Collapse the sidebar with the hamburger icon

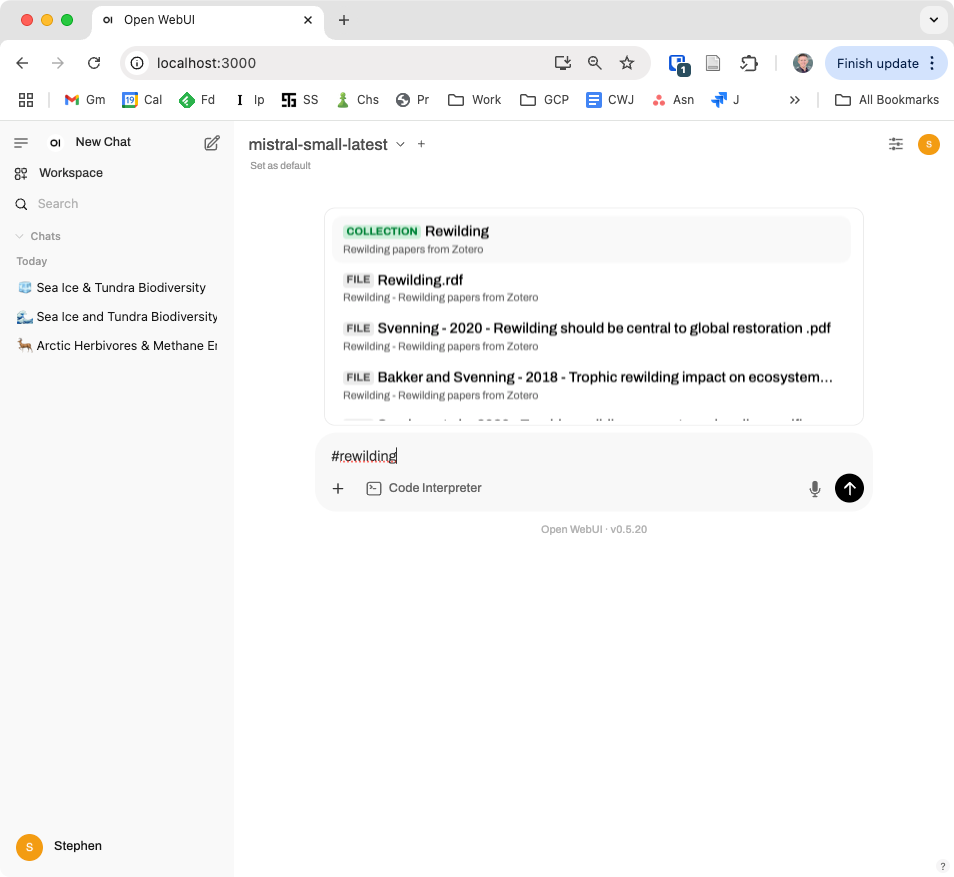20,142
